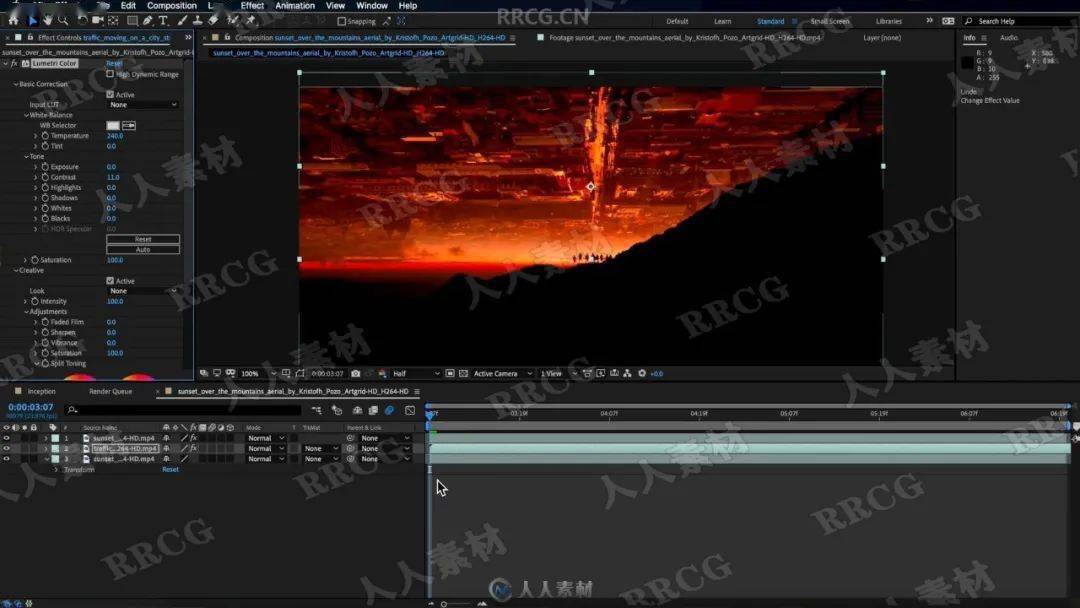This screenshot has height=608, width=1080.
Task: Click the Tone Reset button
Action: (x=143, y=239)
